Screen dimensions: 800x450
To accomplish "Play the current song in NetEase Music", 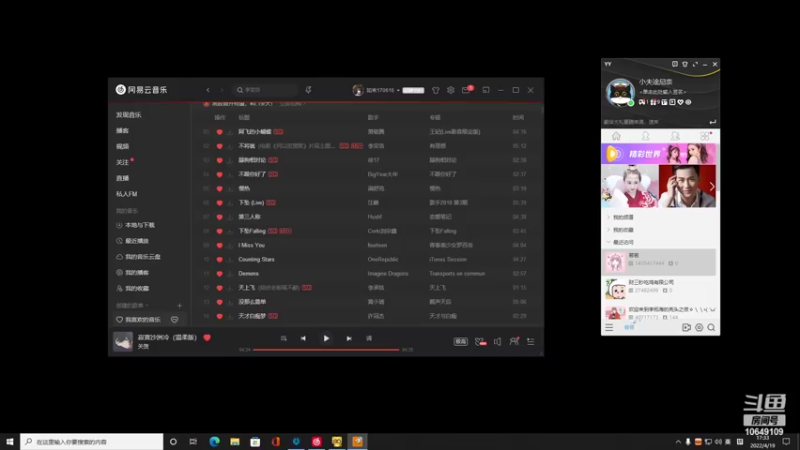I will click(326, 338).
